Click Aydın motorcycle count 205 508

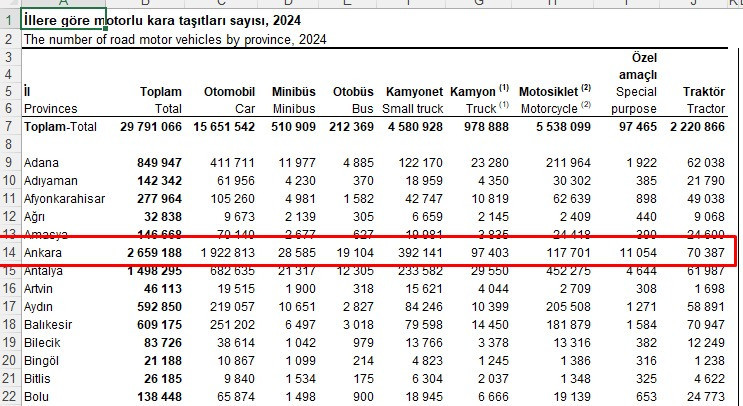pyautogui.click(x=568, y=307)
